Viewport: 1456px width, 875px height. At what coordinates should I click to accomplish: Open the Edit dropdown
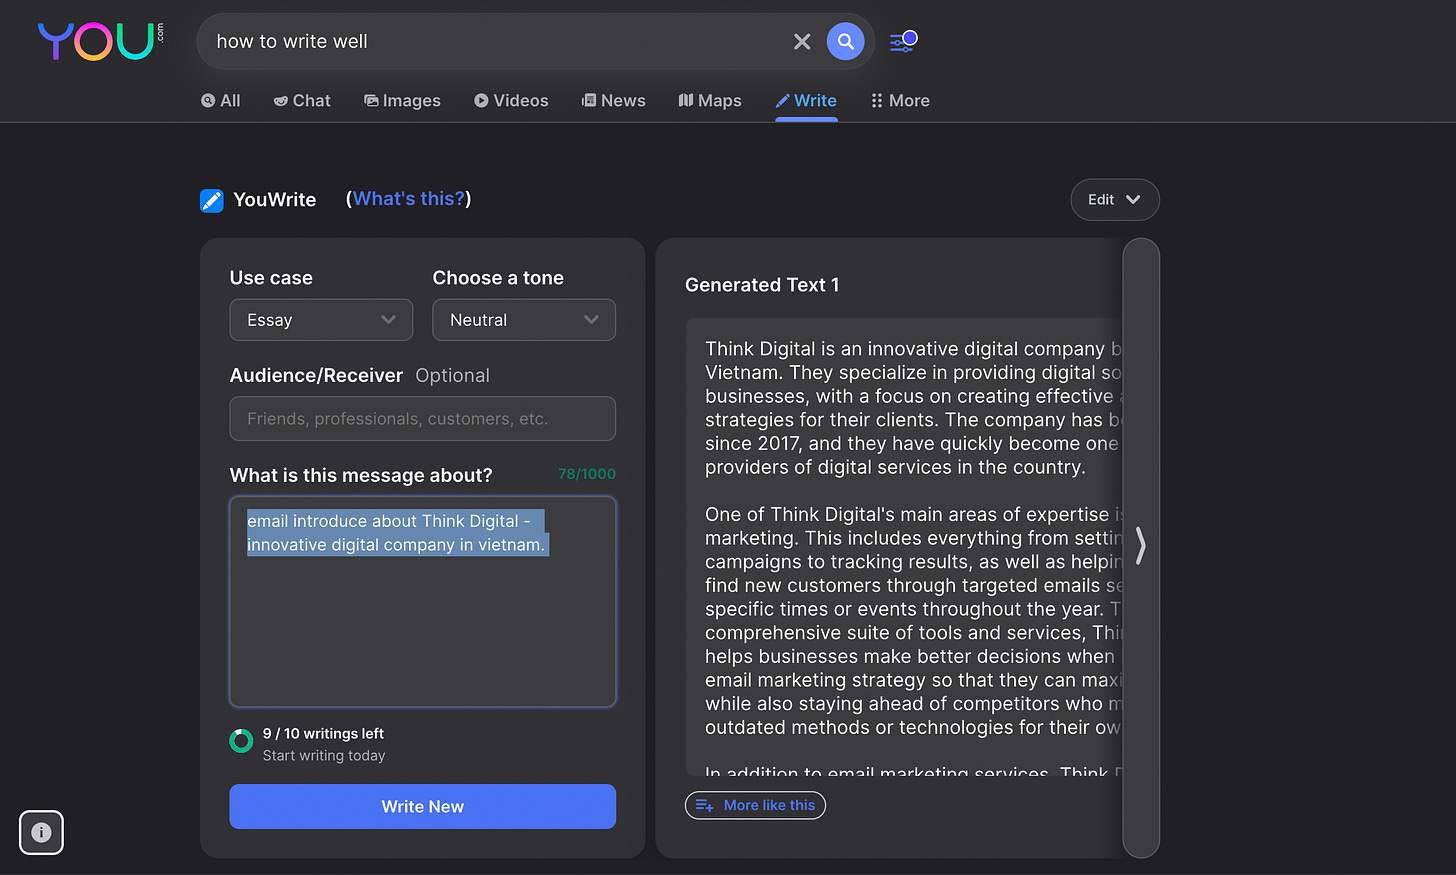(x=1115, y=200)
